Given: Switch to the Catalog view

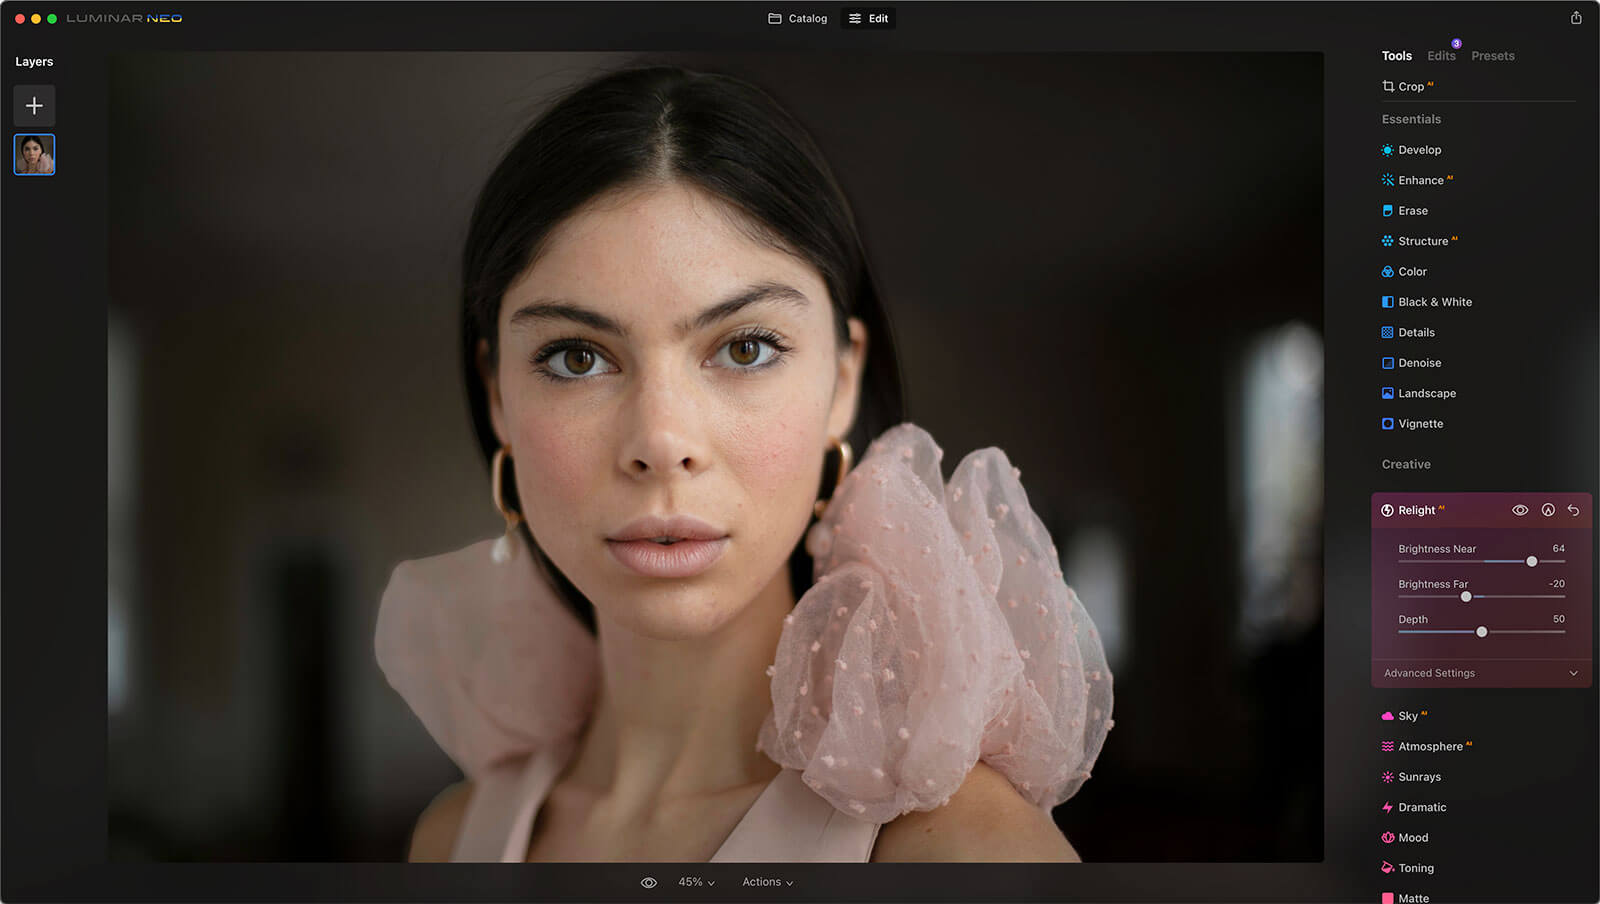Looking at the screenshot, I should click(798, 18).
